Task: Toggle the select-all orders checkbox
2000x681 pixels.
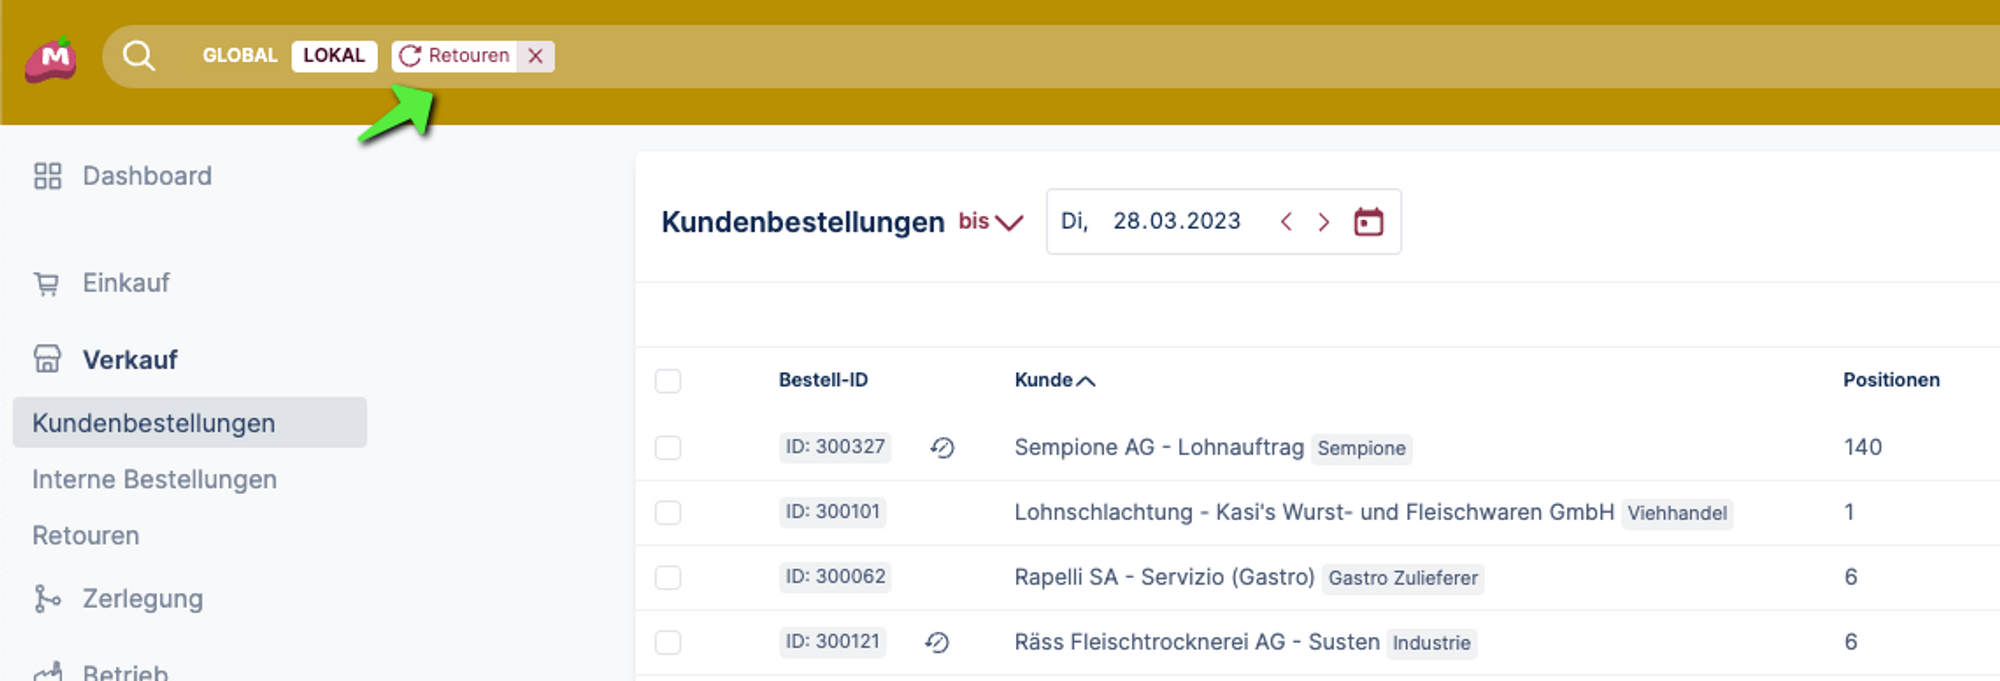Action: coord(668,381)
